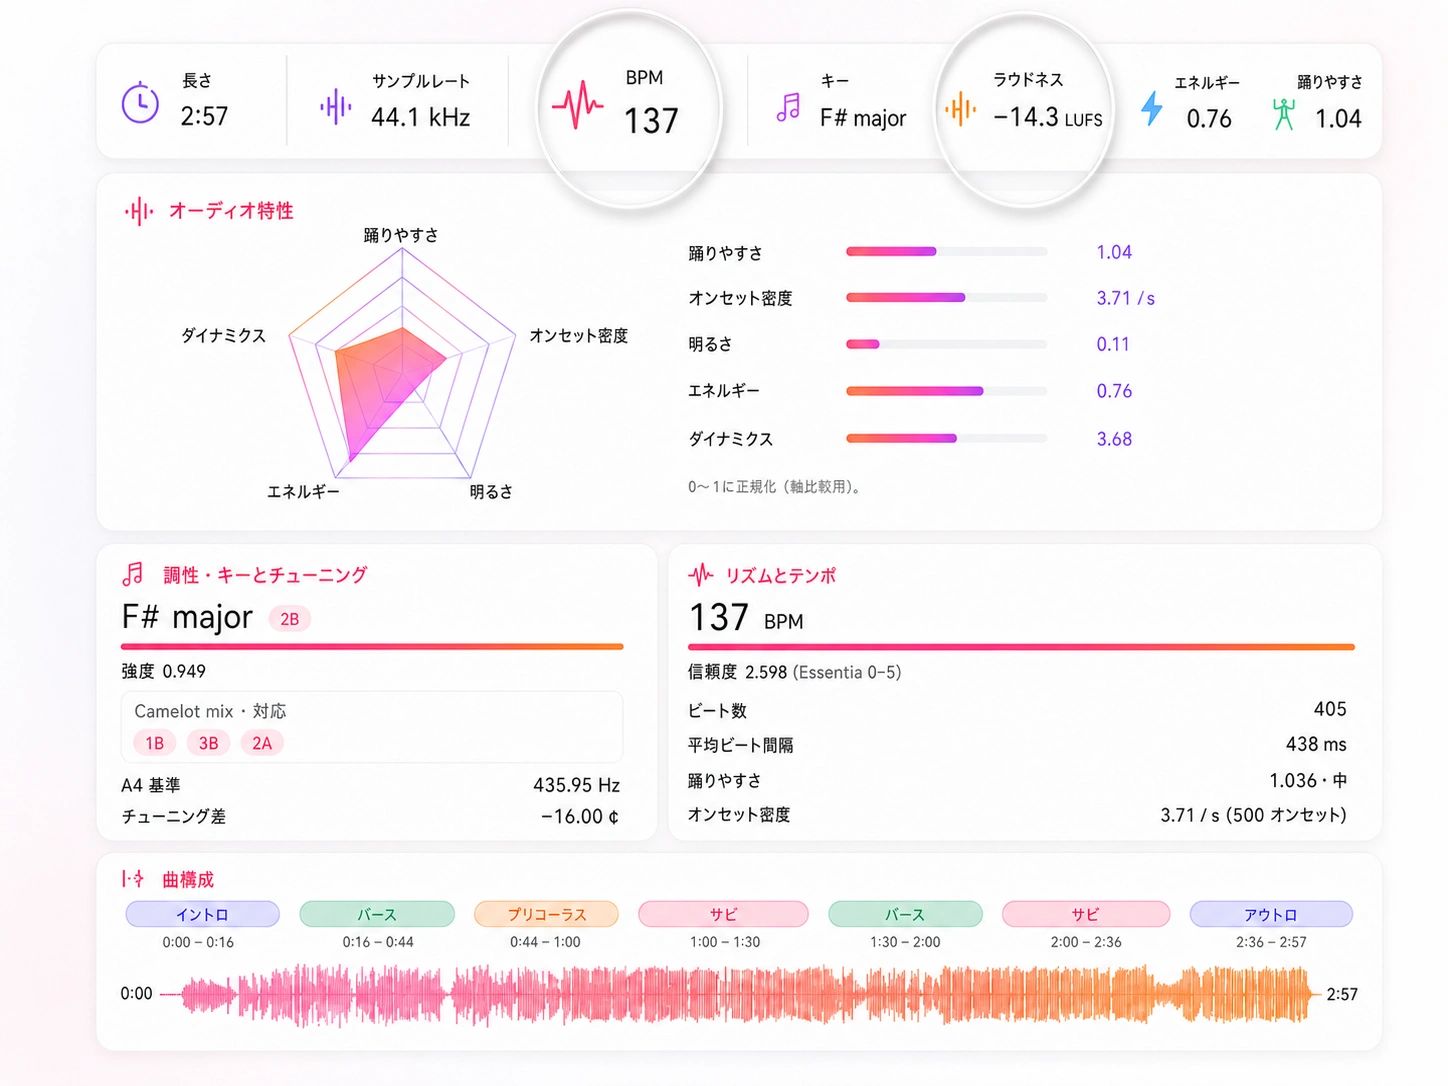
Task: Jump to the first バース section 0:16 – 0:44
Action: (x=377, y=914)
